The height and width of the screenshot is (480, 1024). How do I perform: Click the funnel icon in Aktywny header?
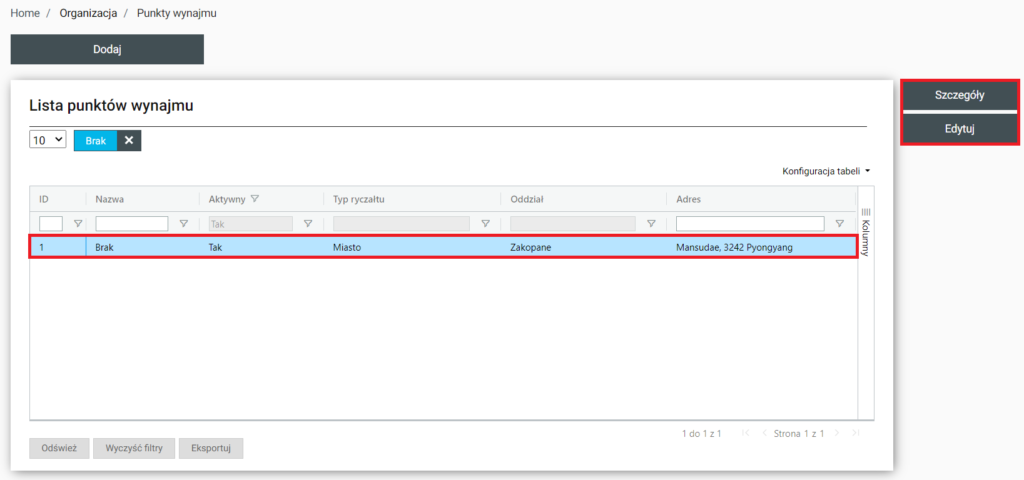[255, 199]
